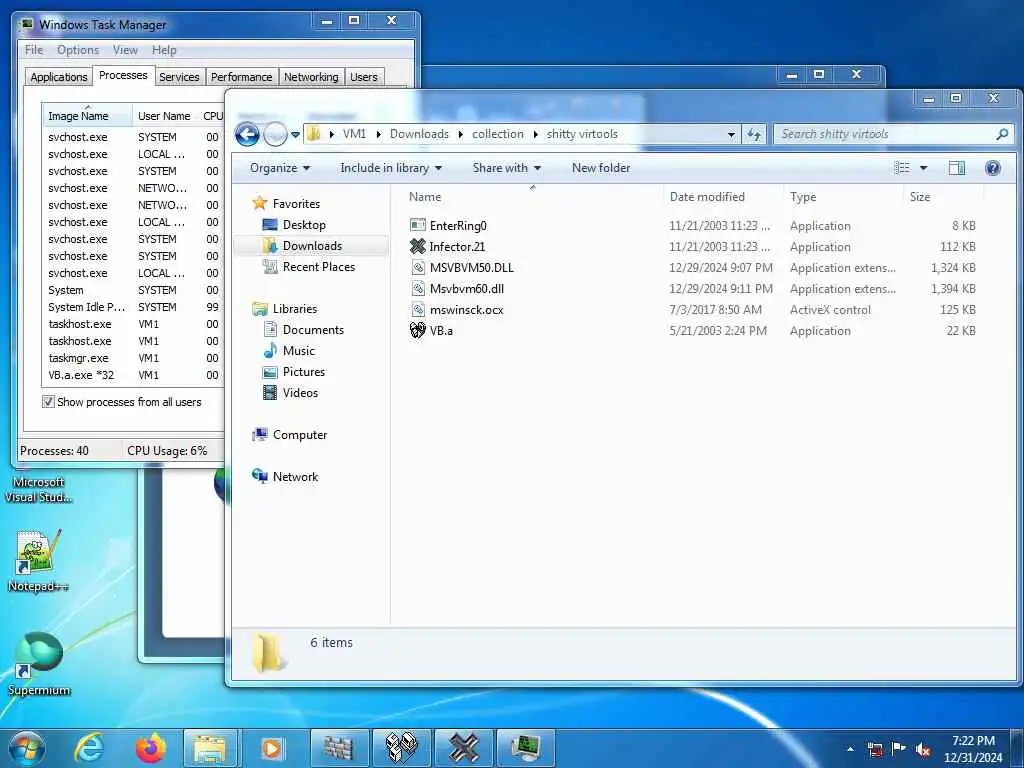Show hidden icons in system tray
Viewport: 1024px width, 768px height.
pyautogui.click(x=850, y=749)
